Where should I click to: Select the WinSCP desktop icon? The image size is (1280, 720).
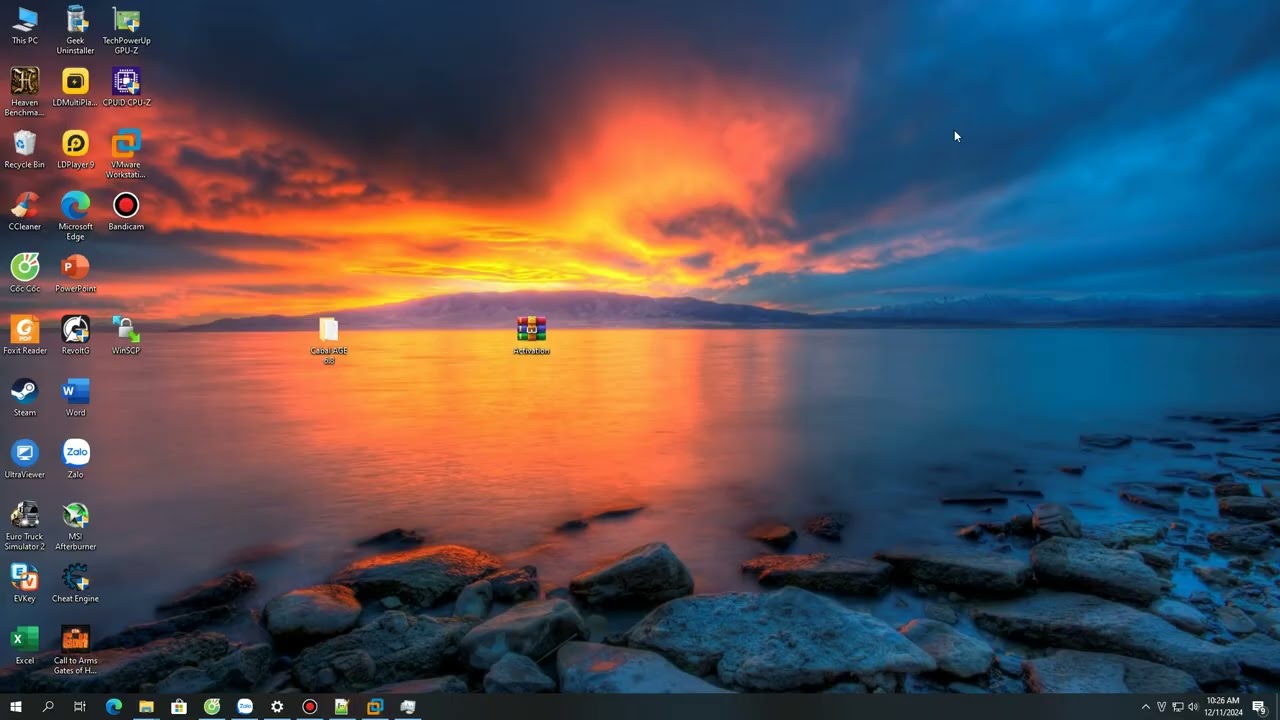(x=126, y=336)
